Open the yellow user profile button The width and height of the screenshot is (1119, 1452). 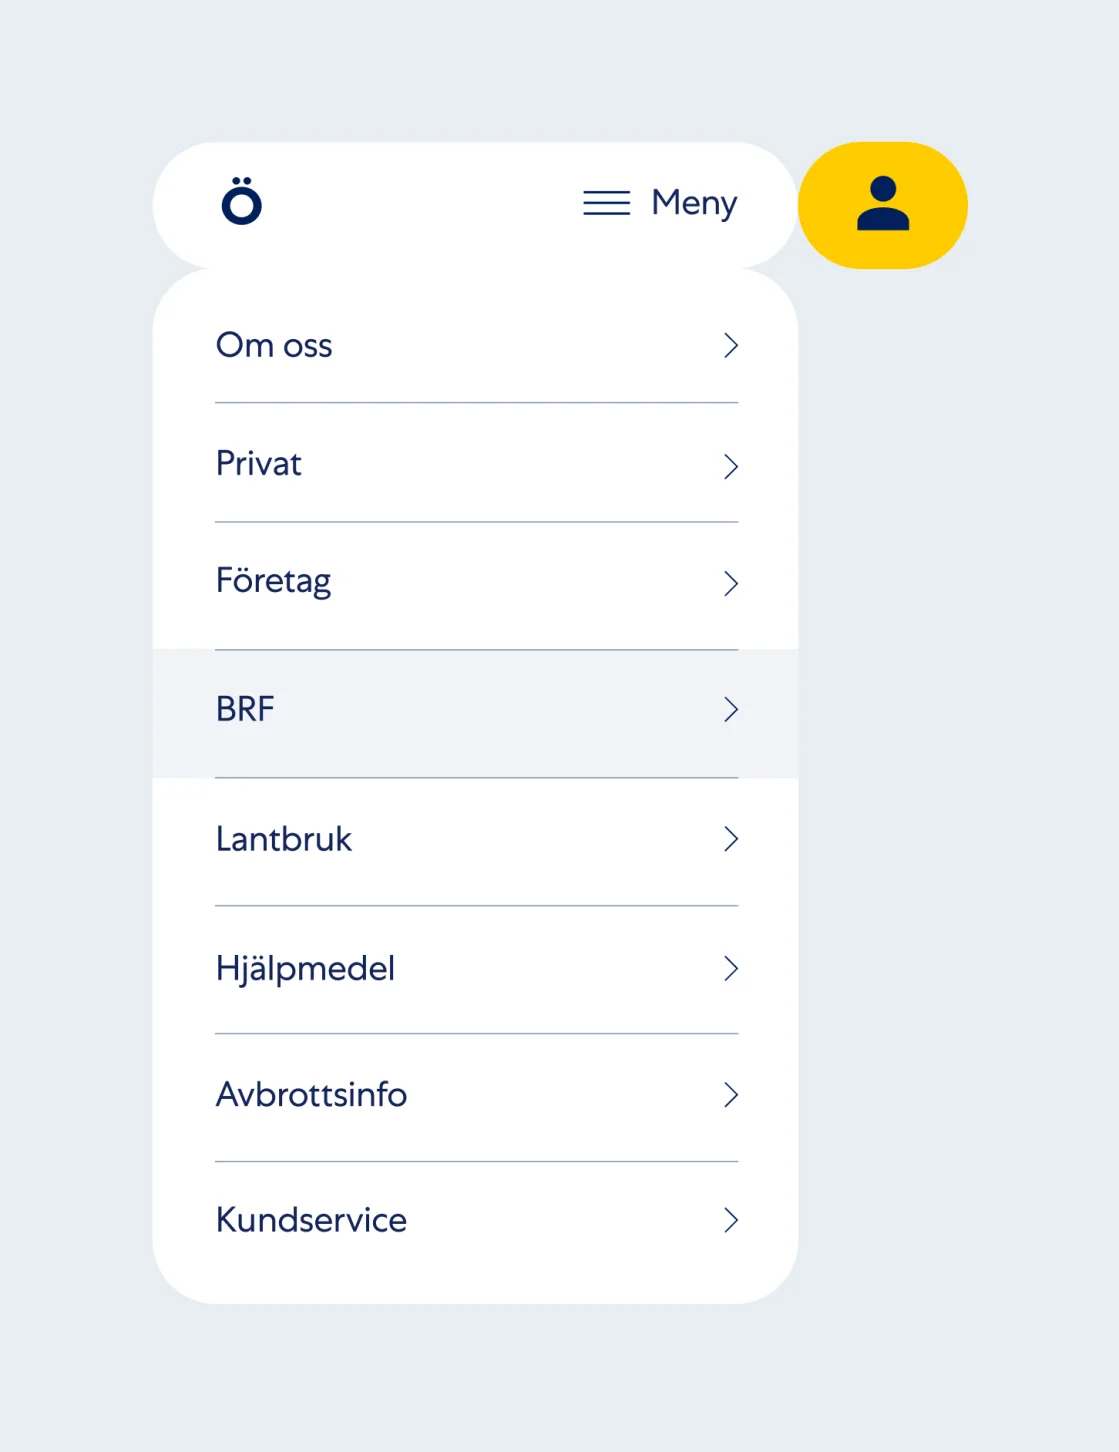pos(883,205)
